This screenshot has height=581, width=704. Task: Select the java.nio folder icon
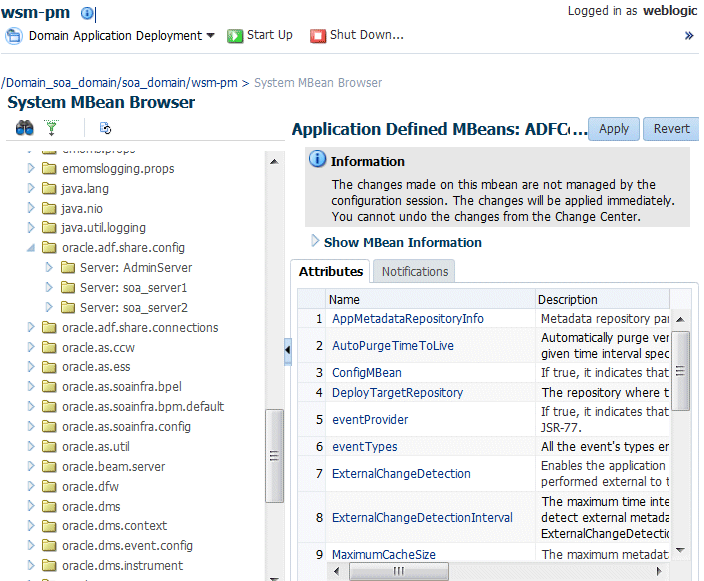[x=49, y=208]
